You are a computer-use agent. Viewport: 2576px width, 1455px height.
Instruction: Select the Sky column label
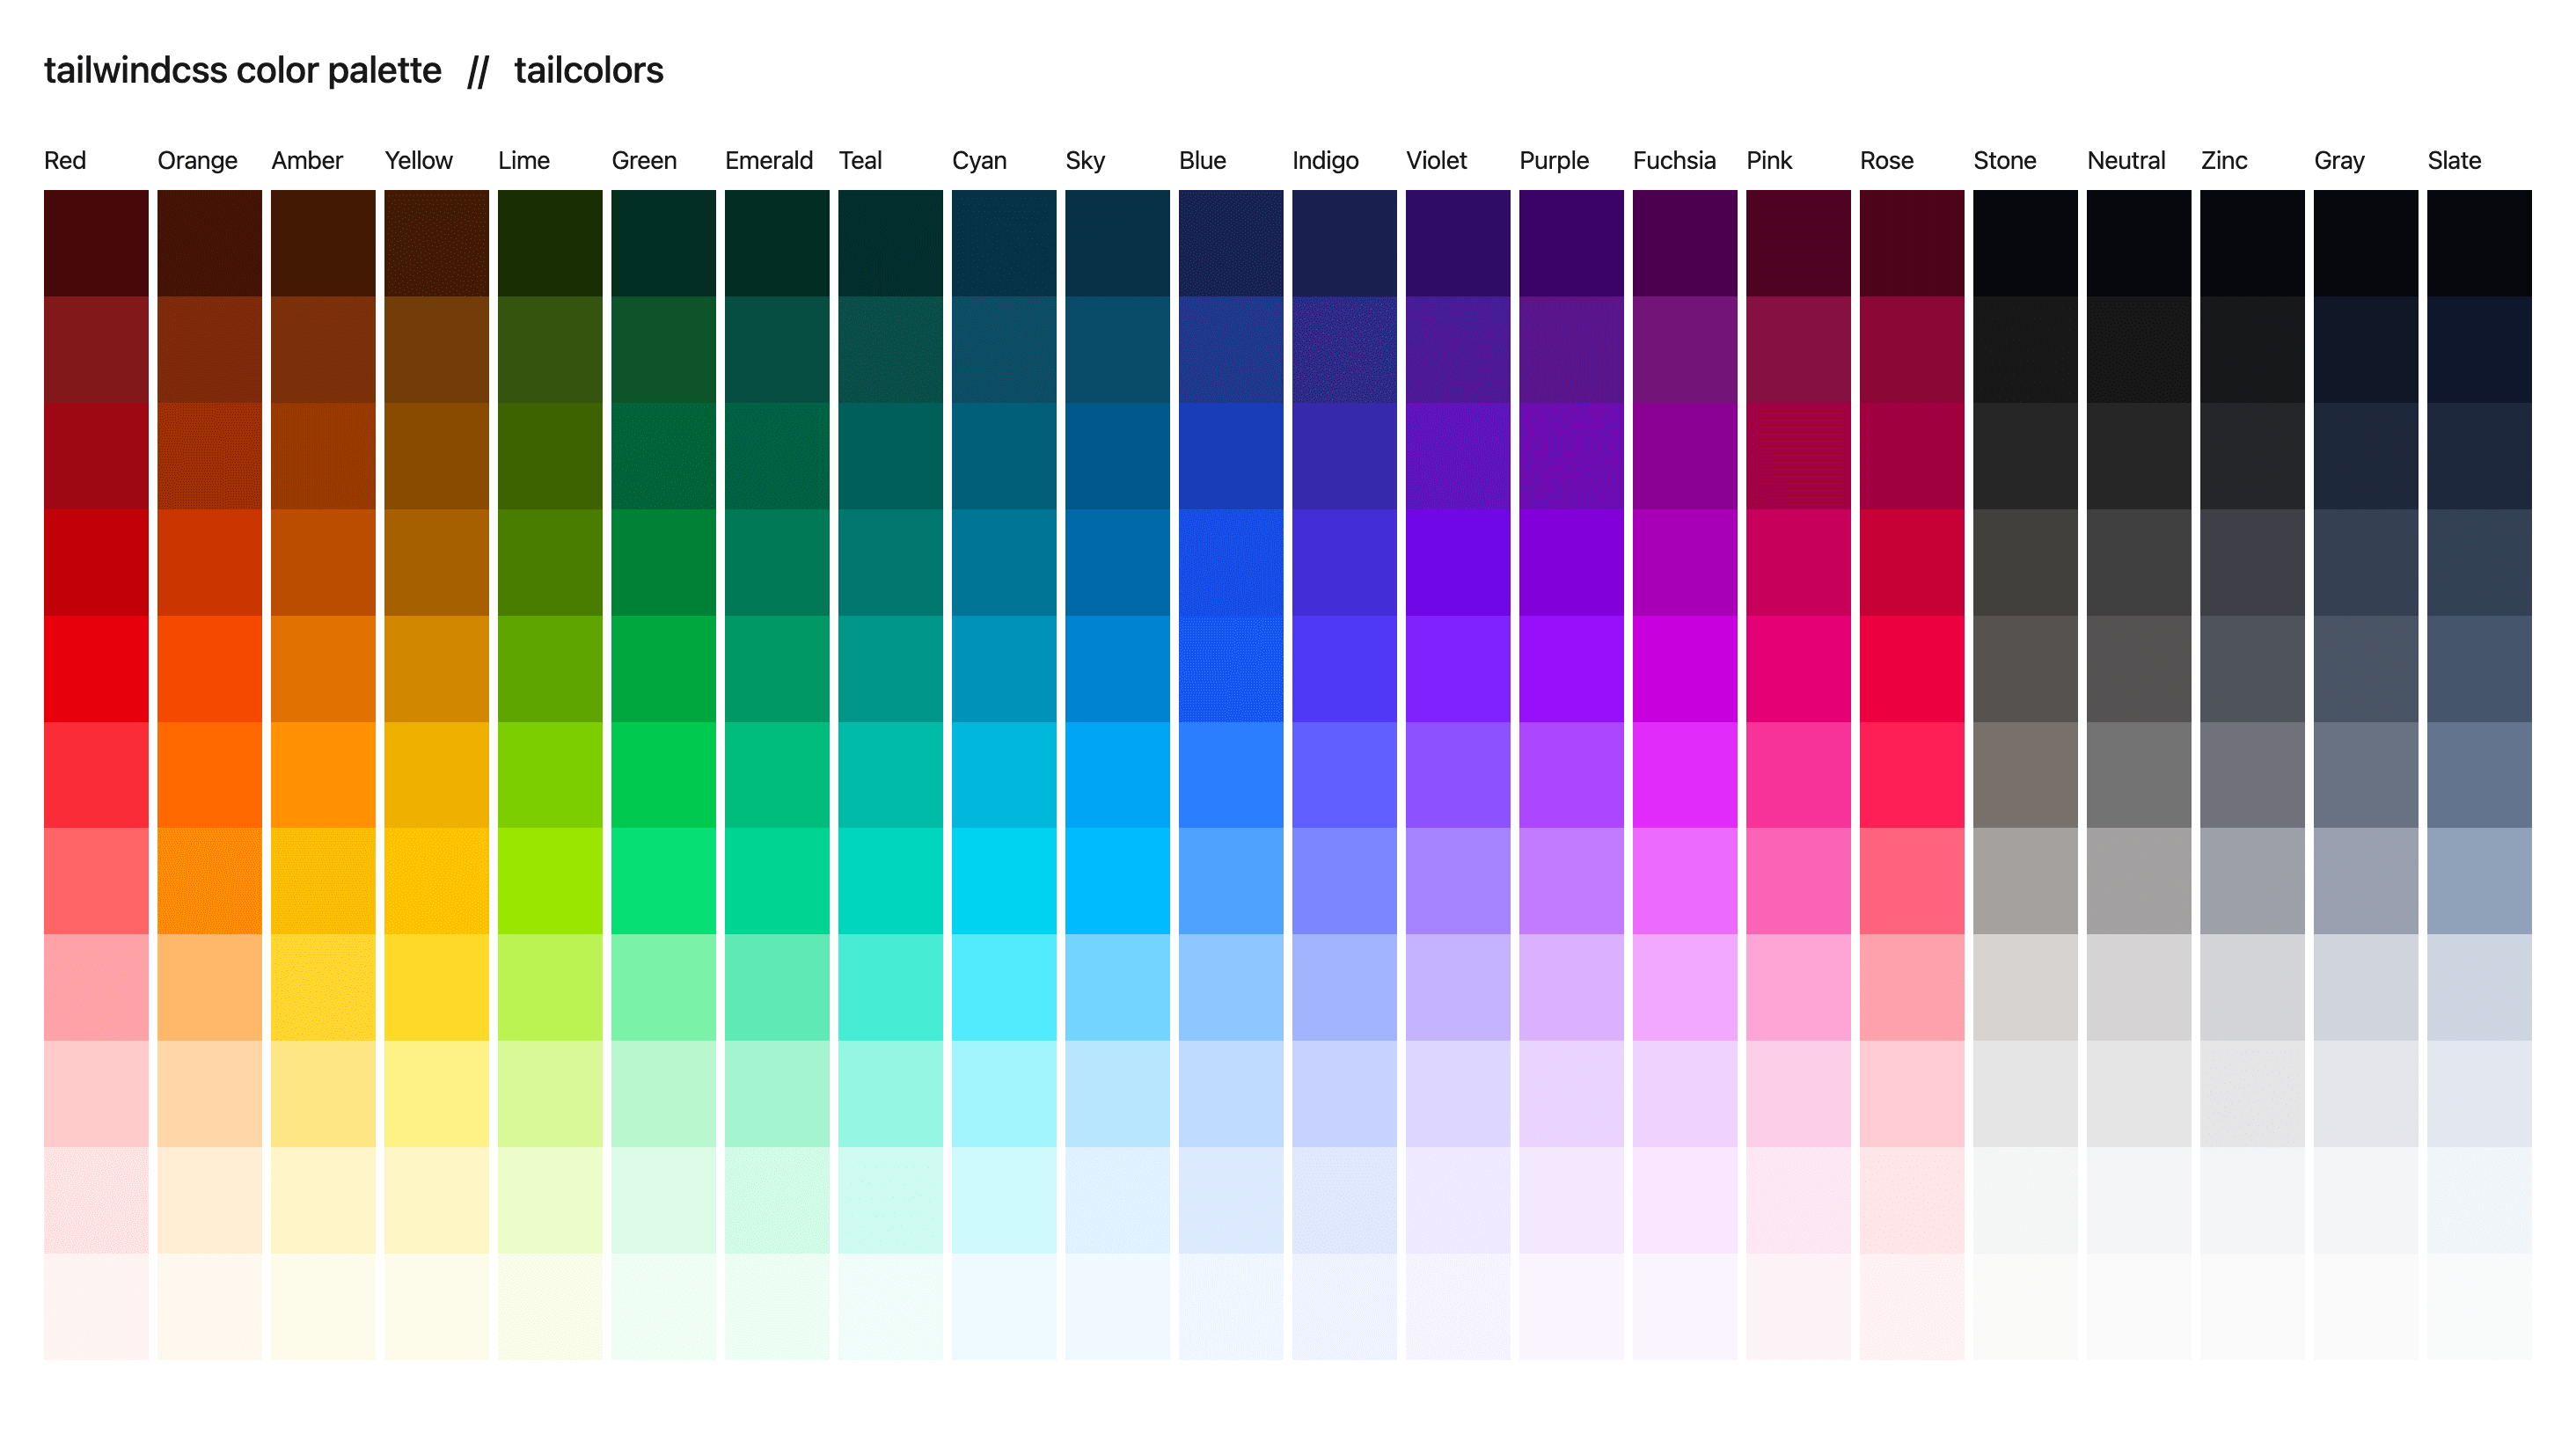[x=1085, y=161]
